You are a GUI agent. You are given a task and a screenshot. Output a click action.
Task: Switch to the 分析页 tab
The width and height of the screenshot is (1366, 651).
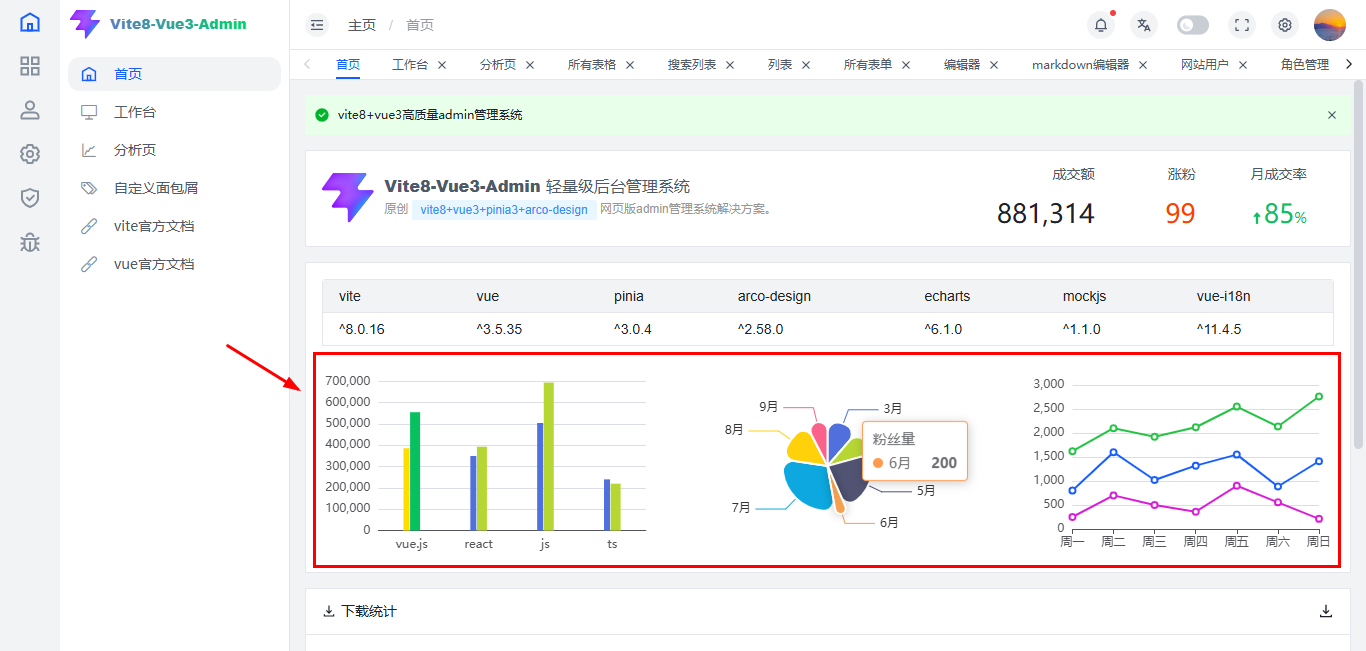[498, 64]
